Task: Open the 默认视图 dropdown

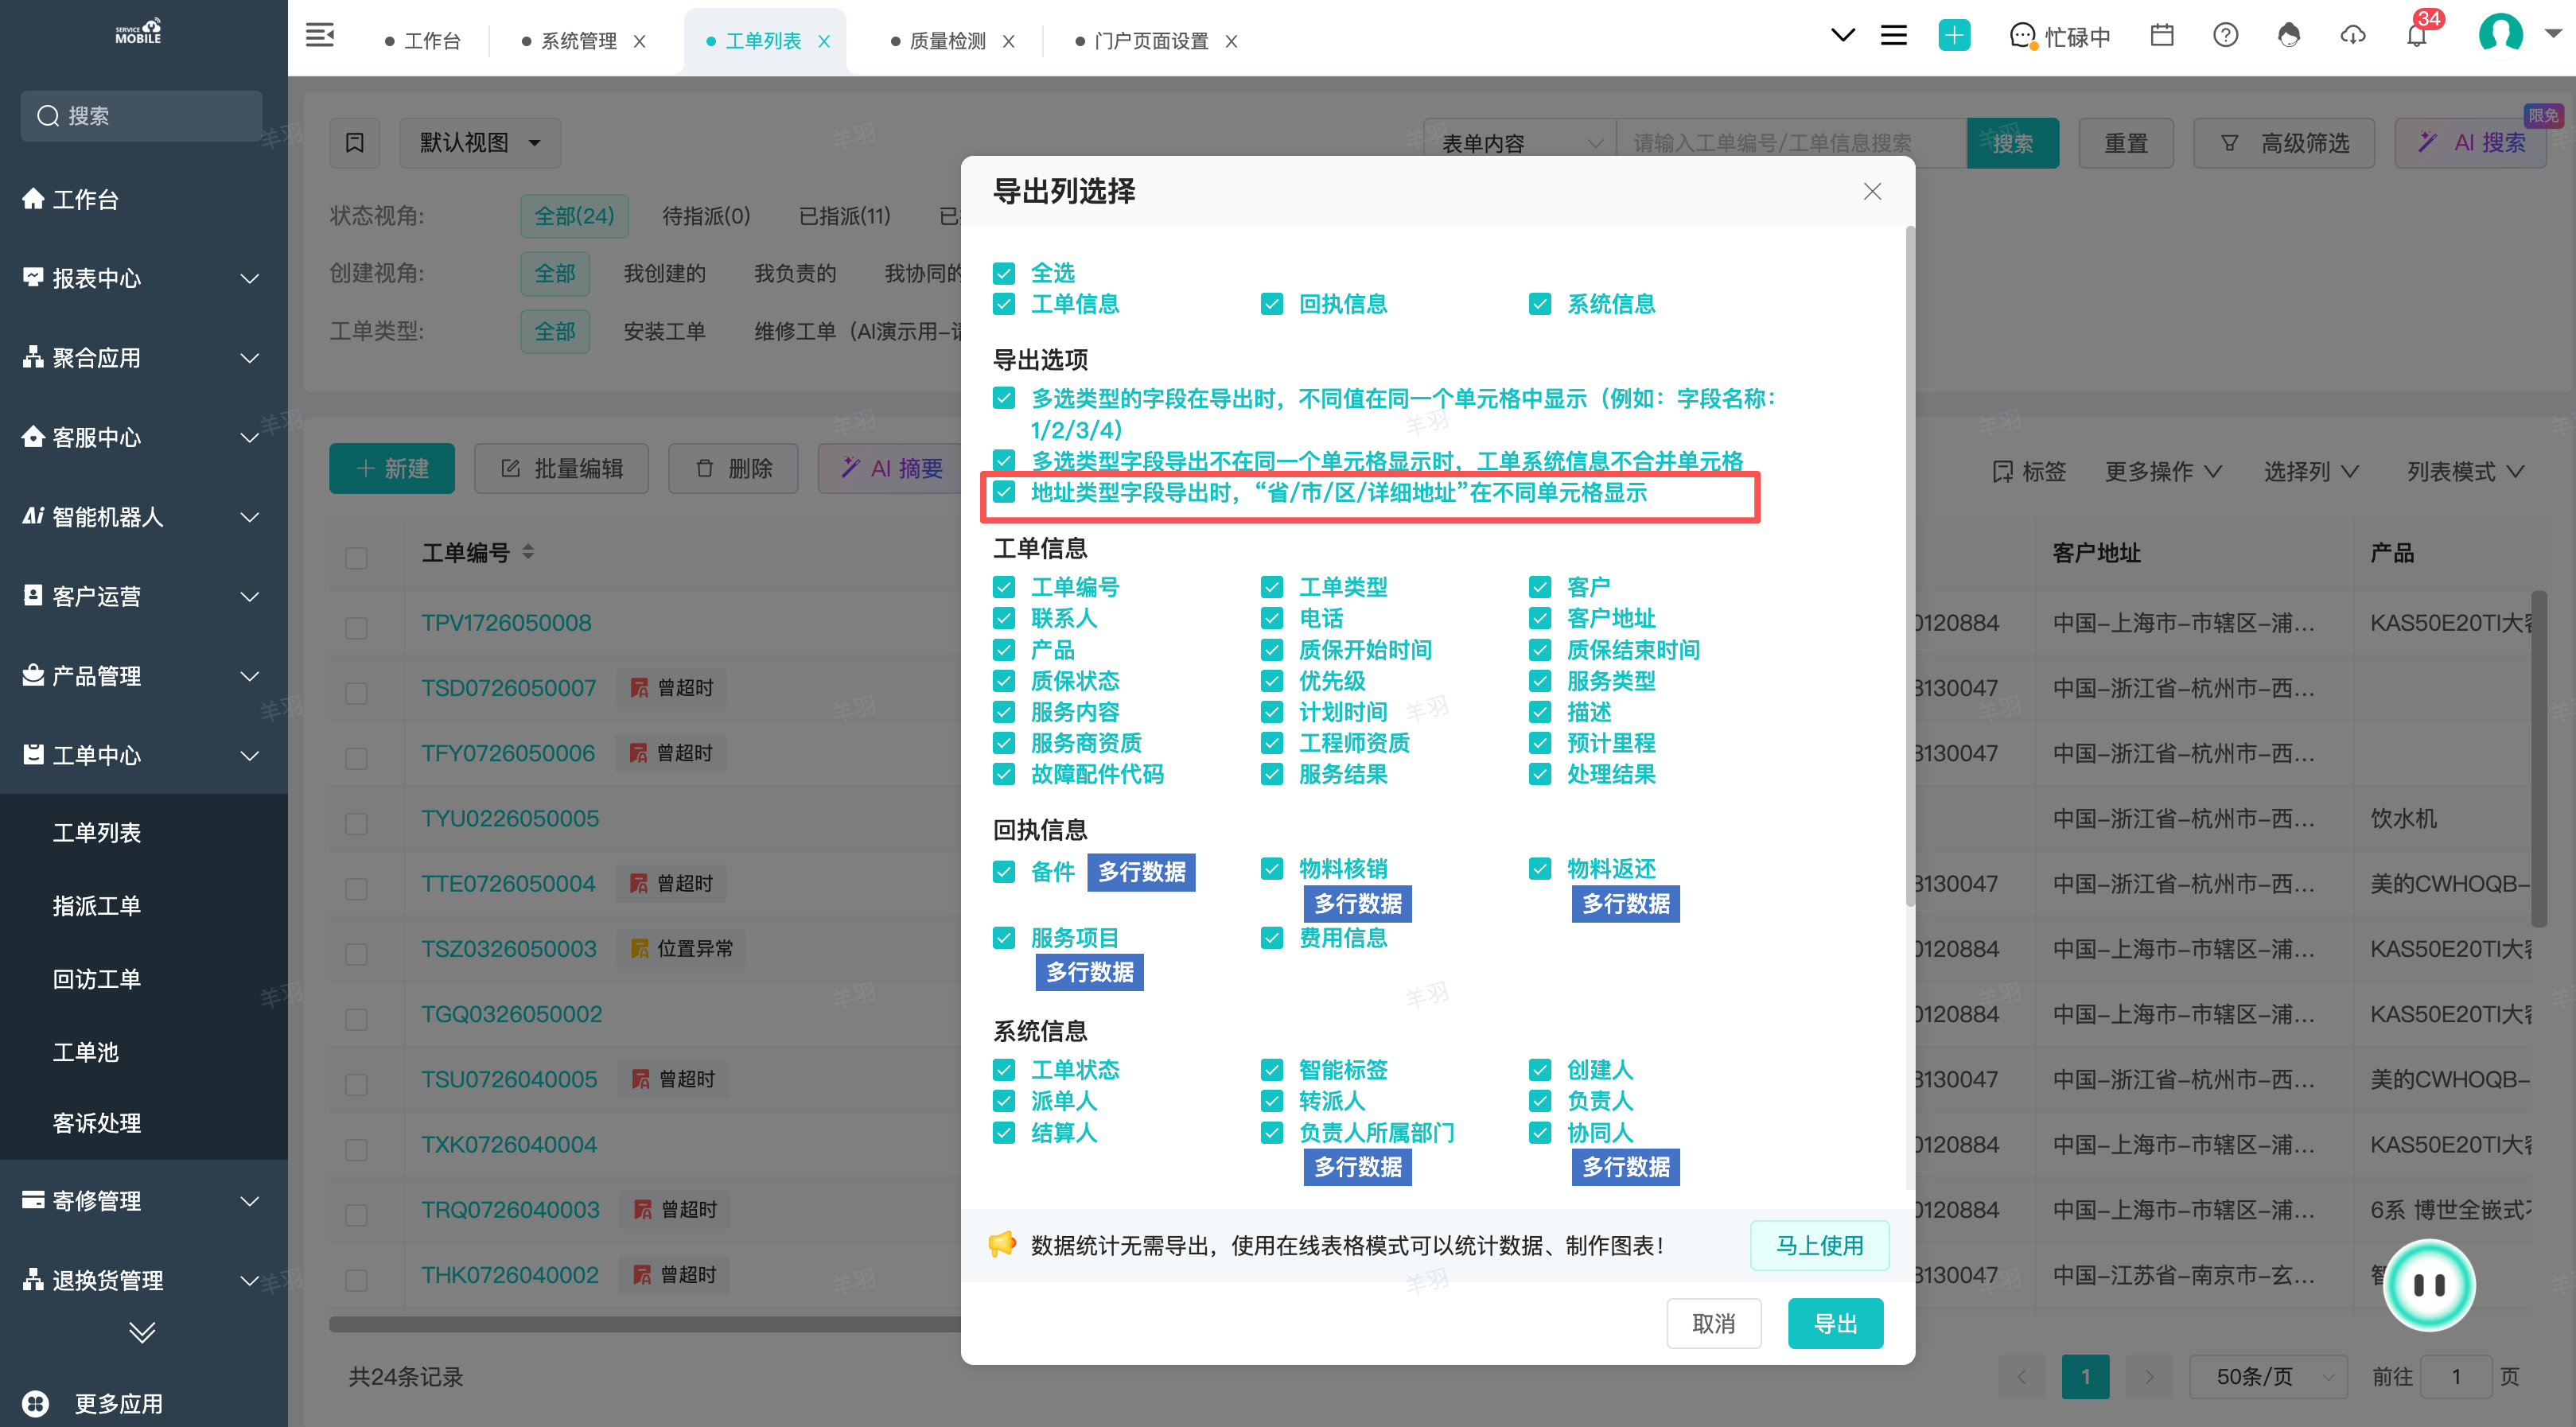Action: click(x=480, y=143)
